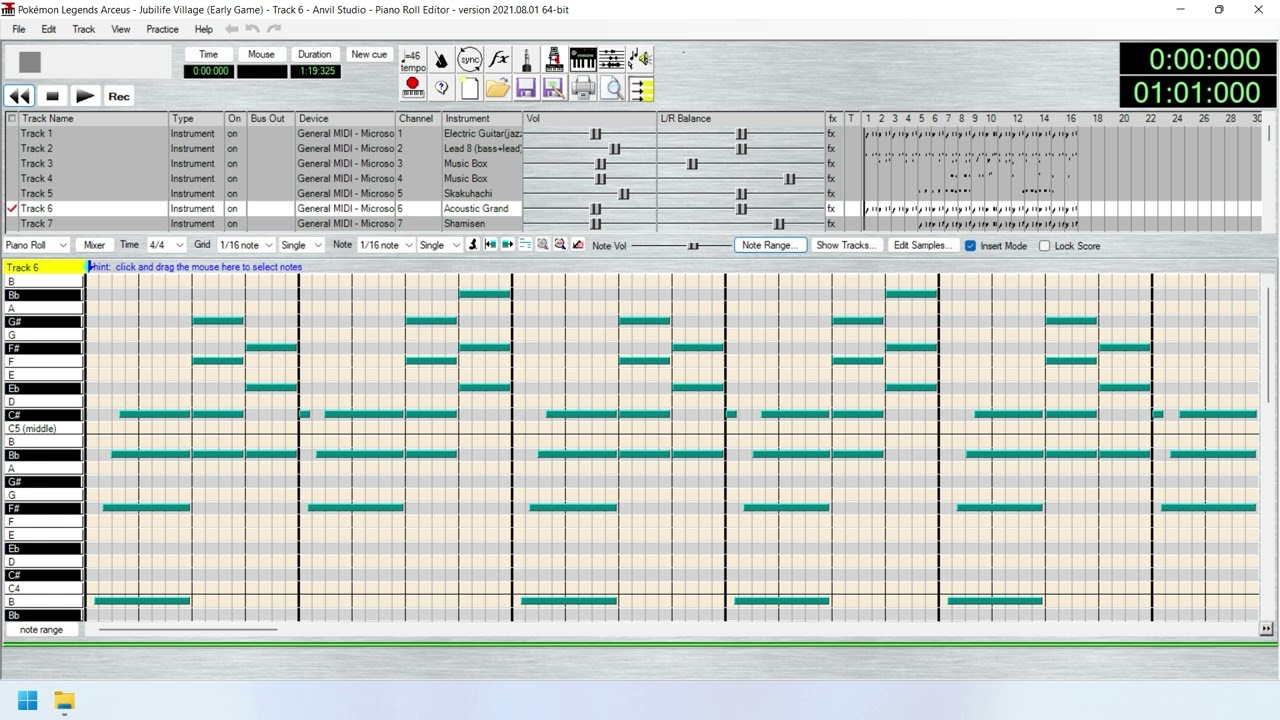The width and height of the screenshot is (1280, 720).
Task: Open the Help menu
Action: pos(204,29)
